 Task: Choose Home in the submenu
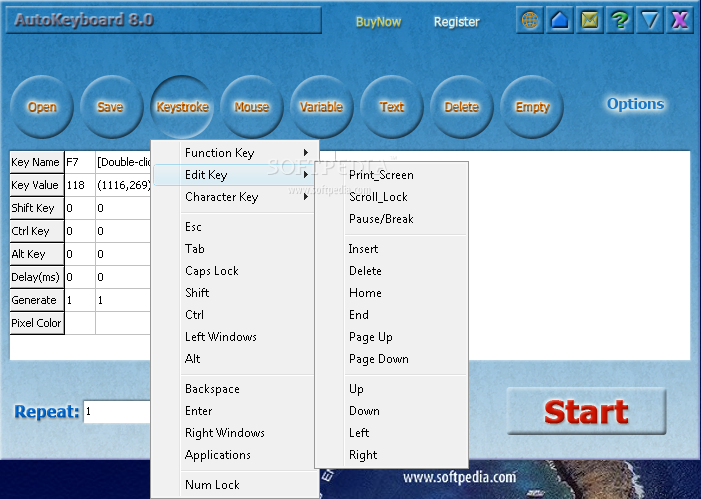coord(392,293)
